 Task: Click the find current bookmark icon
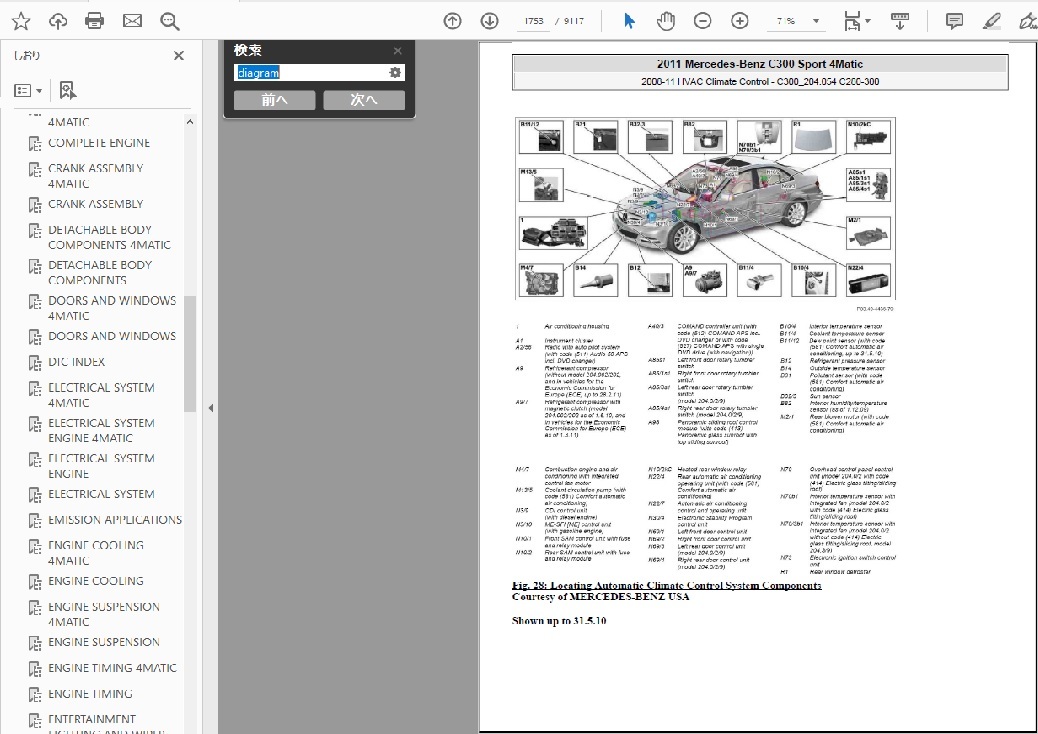click(x=67, y=90)
